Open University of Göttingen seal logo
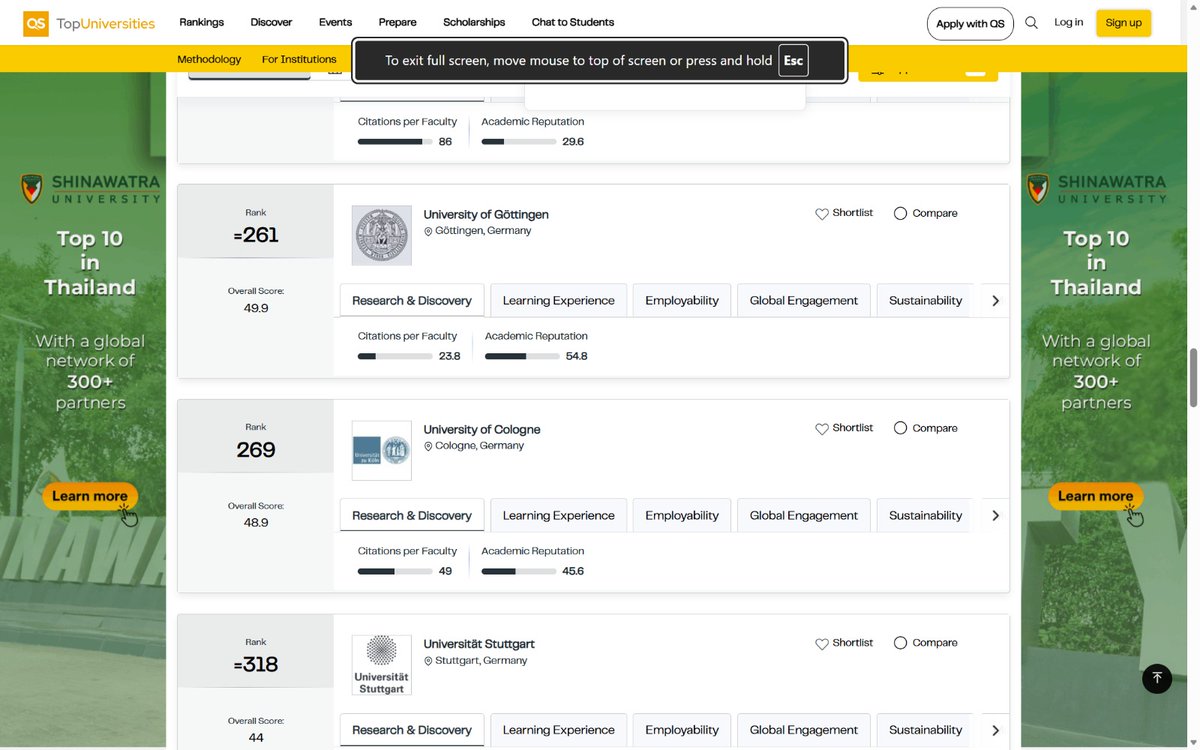Viewport: 1200px width, 750px height. click(382, 236)
